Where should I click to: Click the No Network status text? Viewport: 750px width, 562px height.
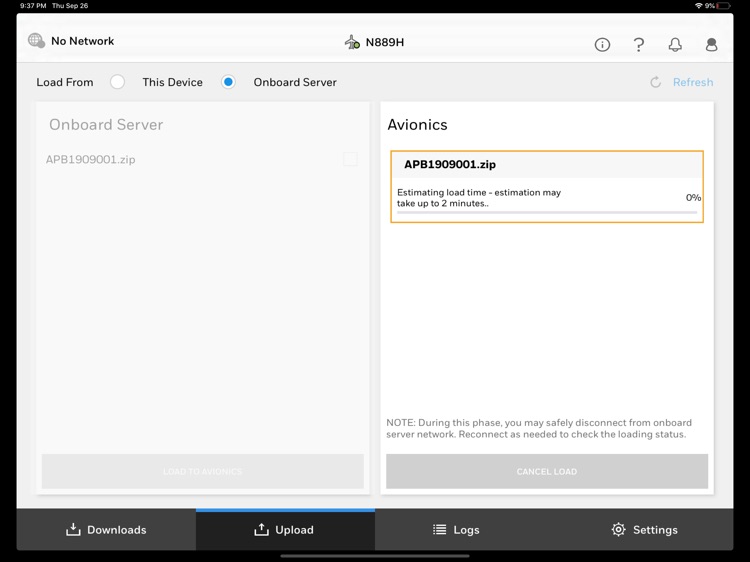click(82, 41)
